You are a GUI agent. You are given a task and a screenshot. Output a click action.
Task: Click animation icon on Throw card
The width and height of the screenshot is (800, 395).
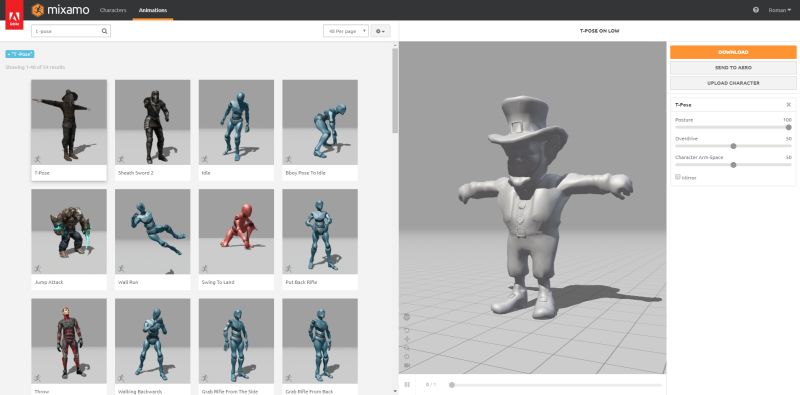click(x=37, y=378)
